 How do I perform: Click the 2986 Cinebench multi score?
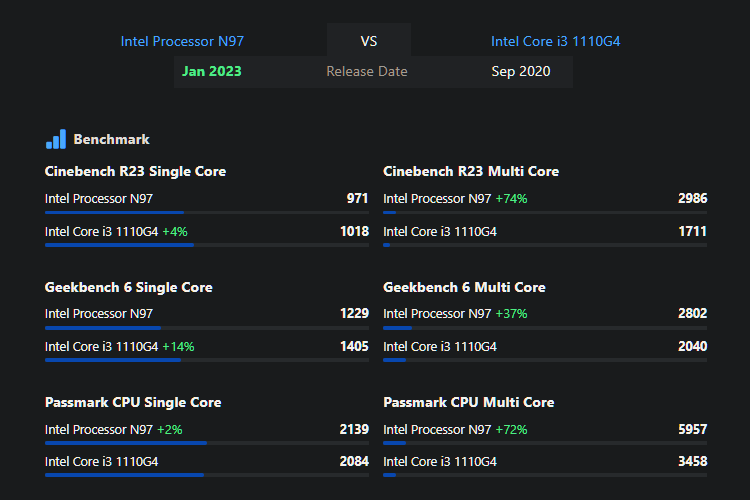coord(693,198)
